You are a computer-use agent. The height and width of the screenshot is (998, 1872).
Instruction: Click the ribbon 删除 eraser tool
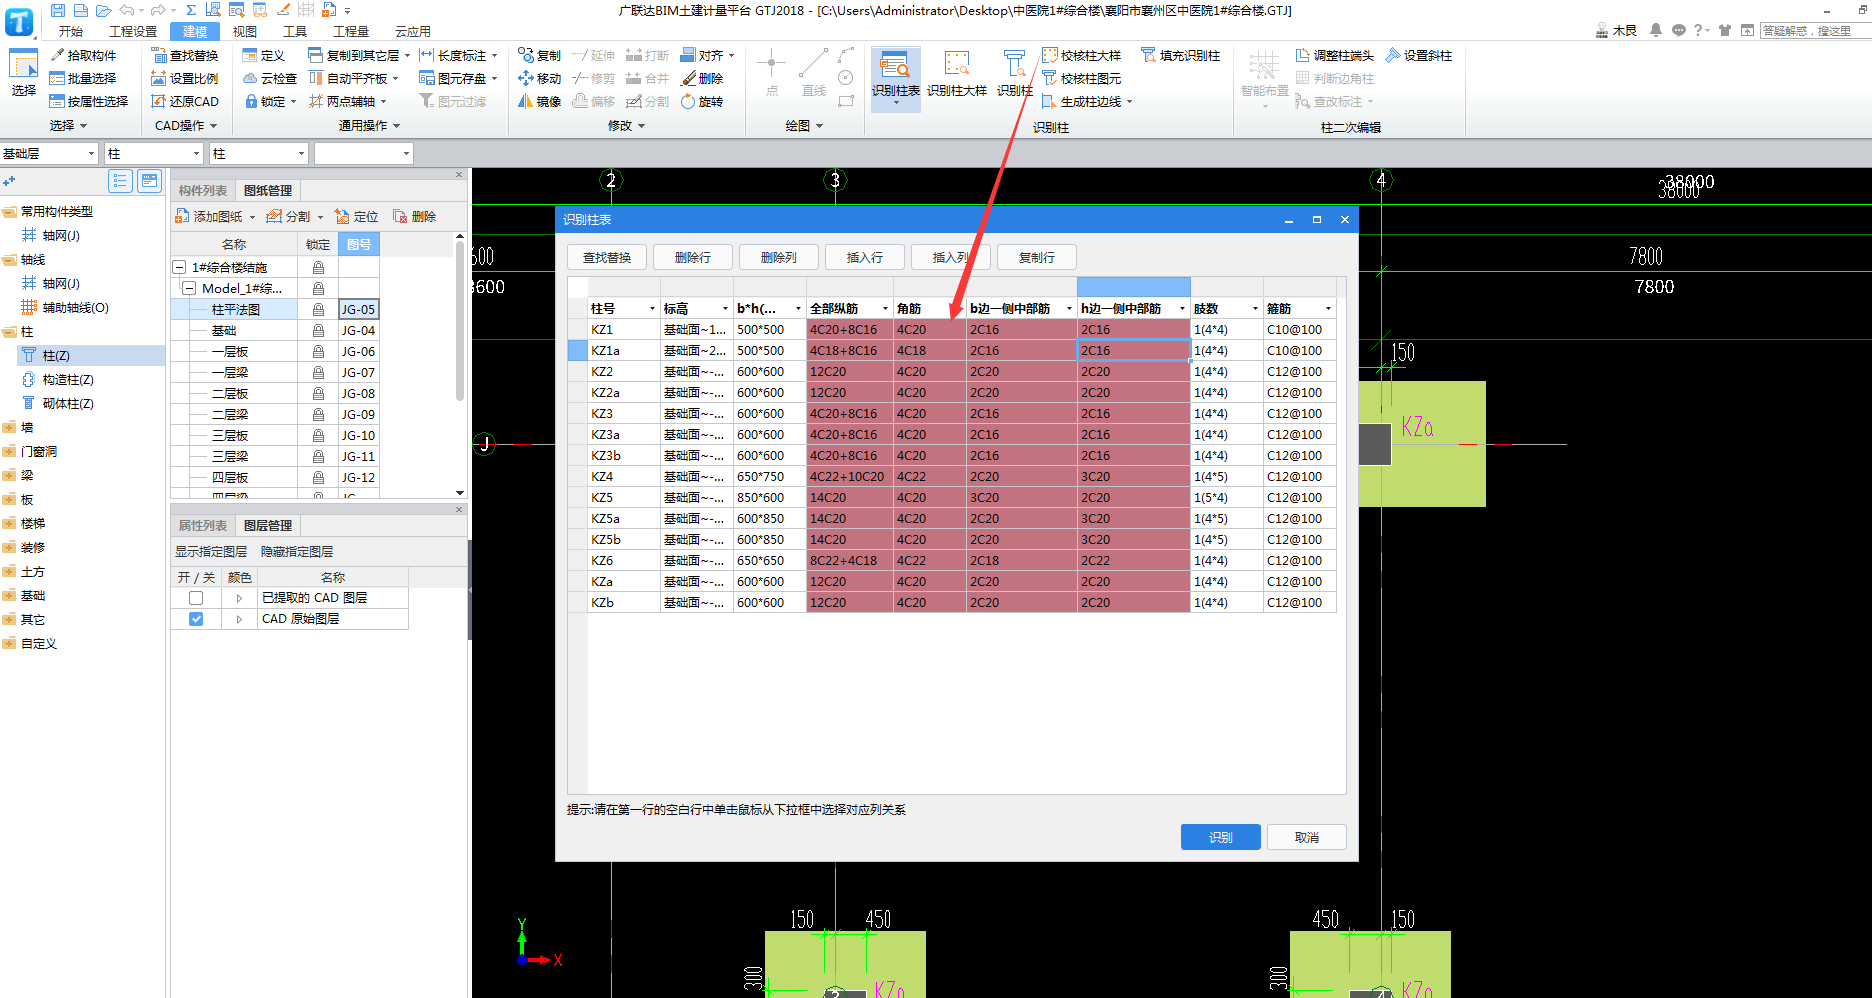(702, 79)
